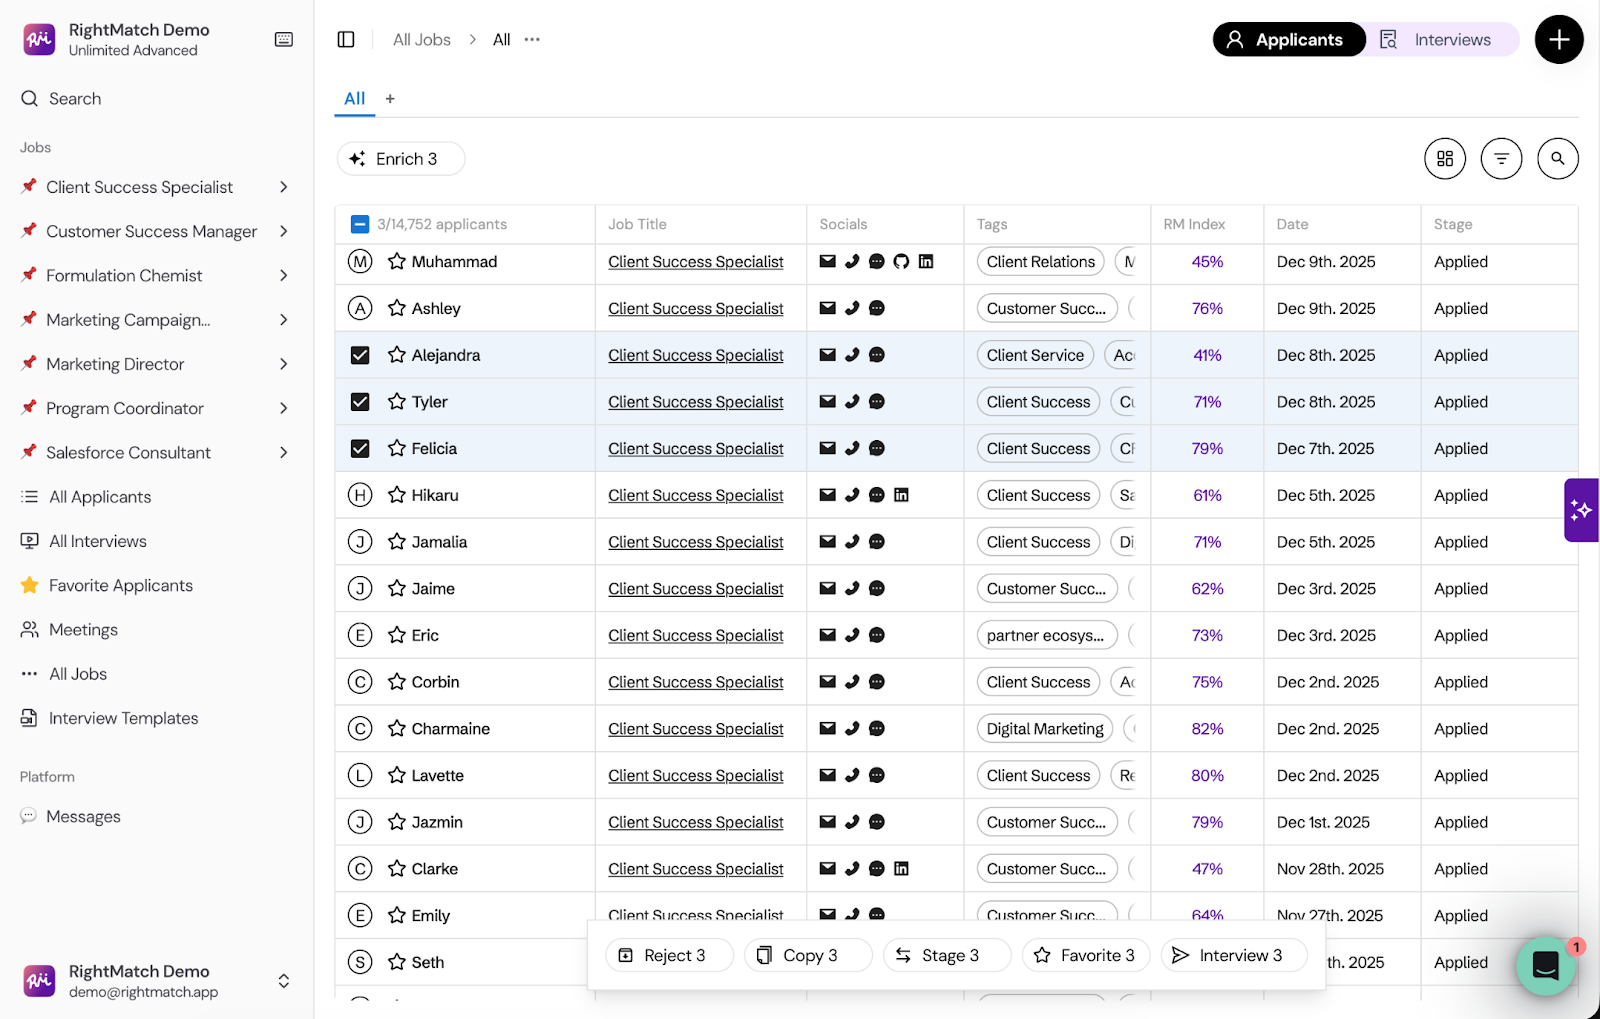Open the grid layout view icon
The width and height of the screenshot is (1600, 1019).
coord(1444,158)
